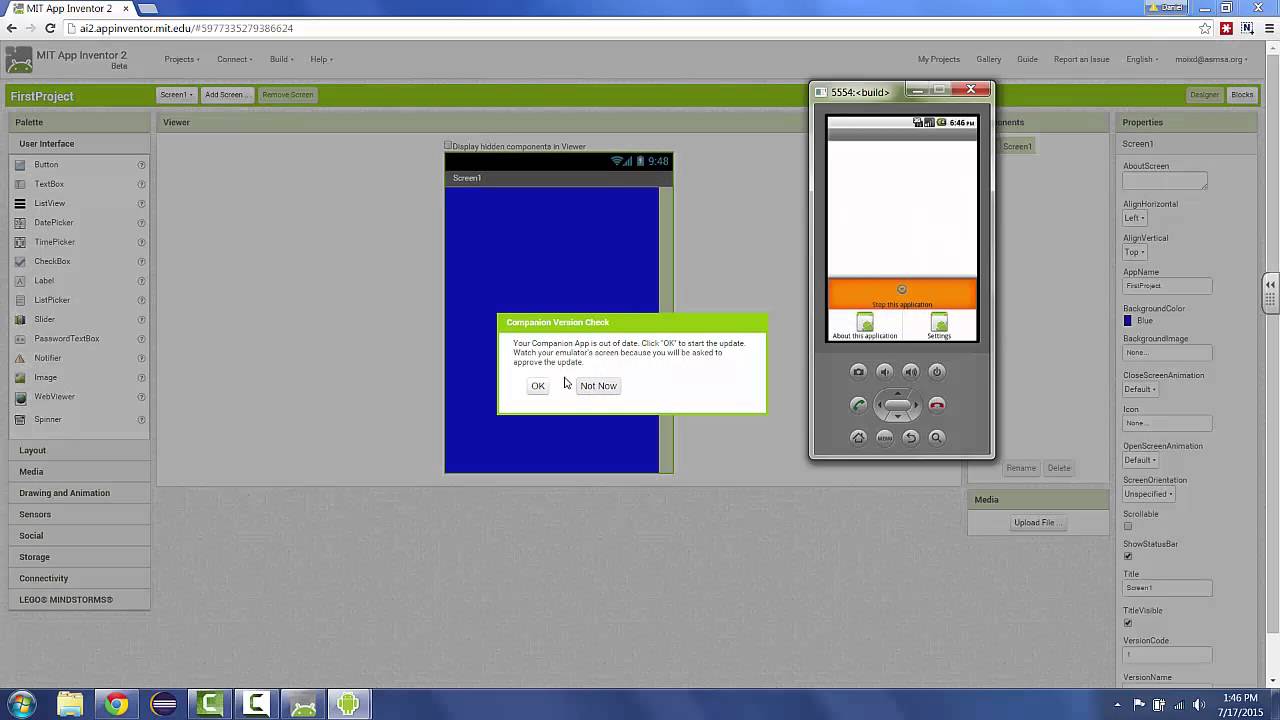This screenshot has width=1280, height=720.
Task: Open the Projects menu
Action: point(182,59)
